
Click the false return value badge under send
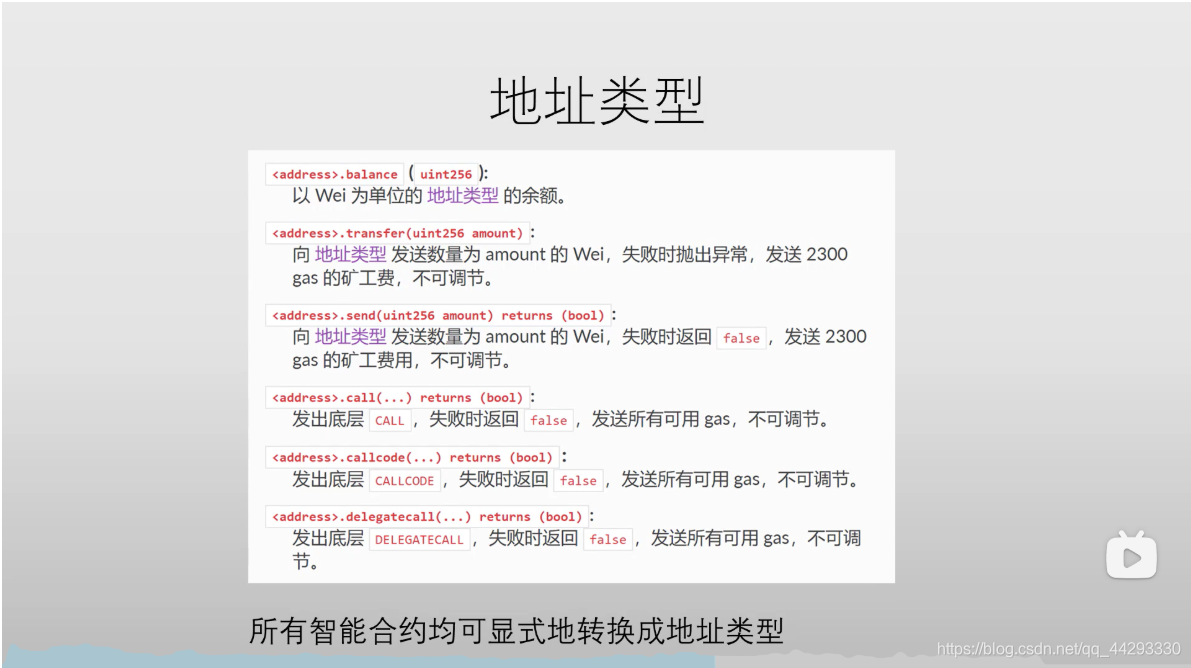(x=741, y=338)
